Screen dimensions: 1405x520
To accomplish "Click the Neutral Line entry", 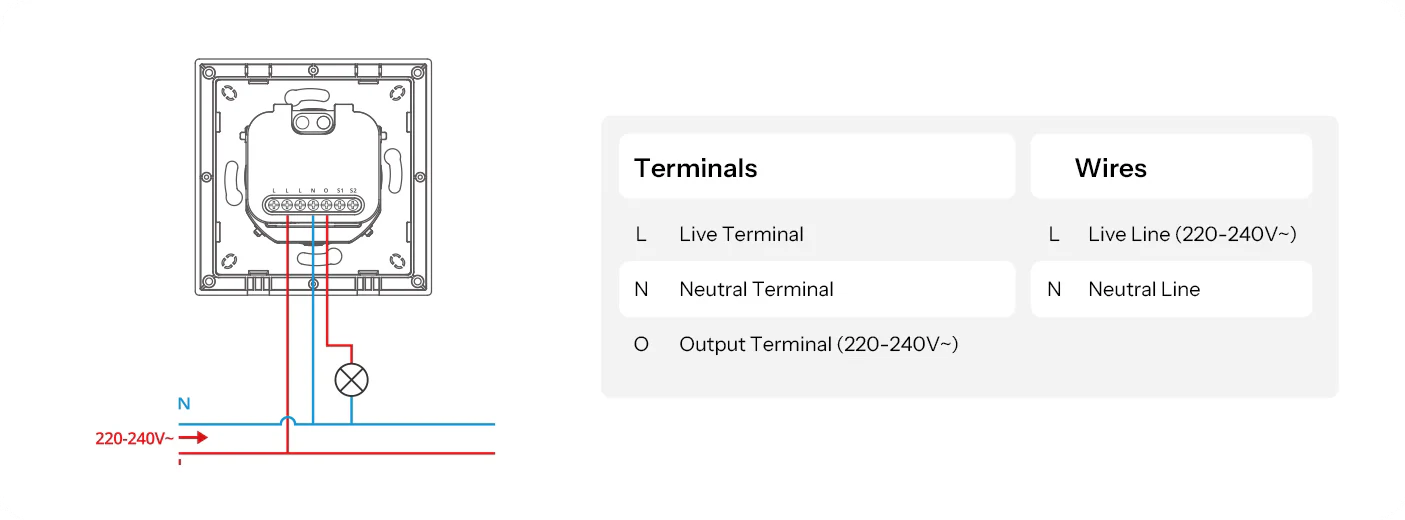I will (x=1144, y=289).
